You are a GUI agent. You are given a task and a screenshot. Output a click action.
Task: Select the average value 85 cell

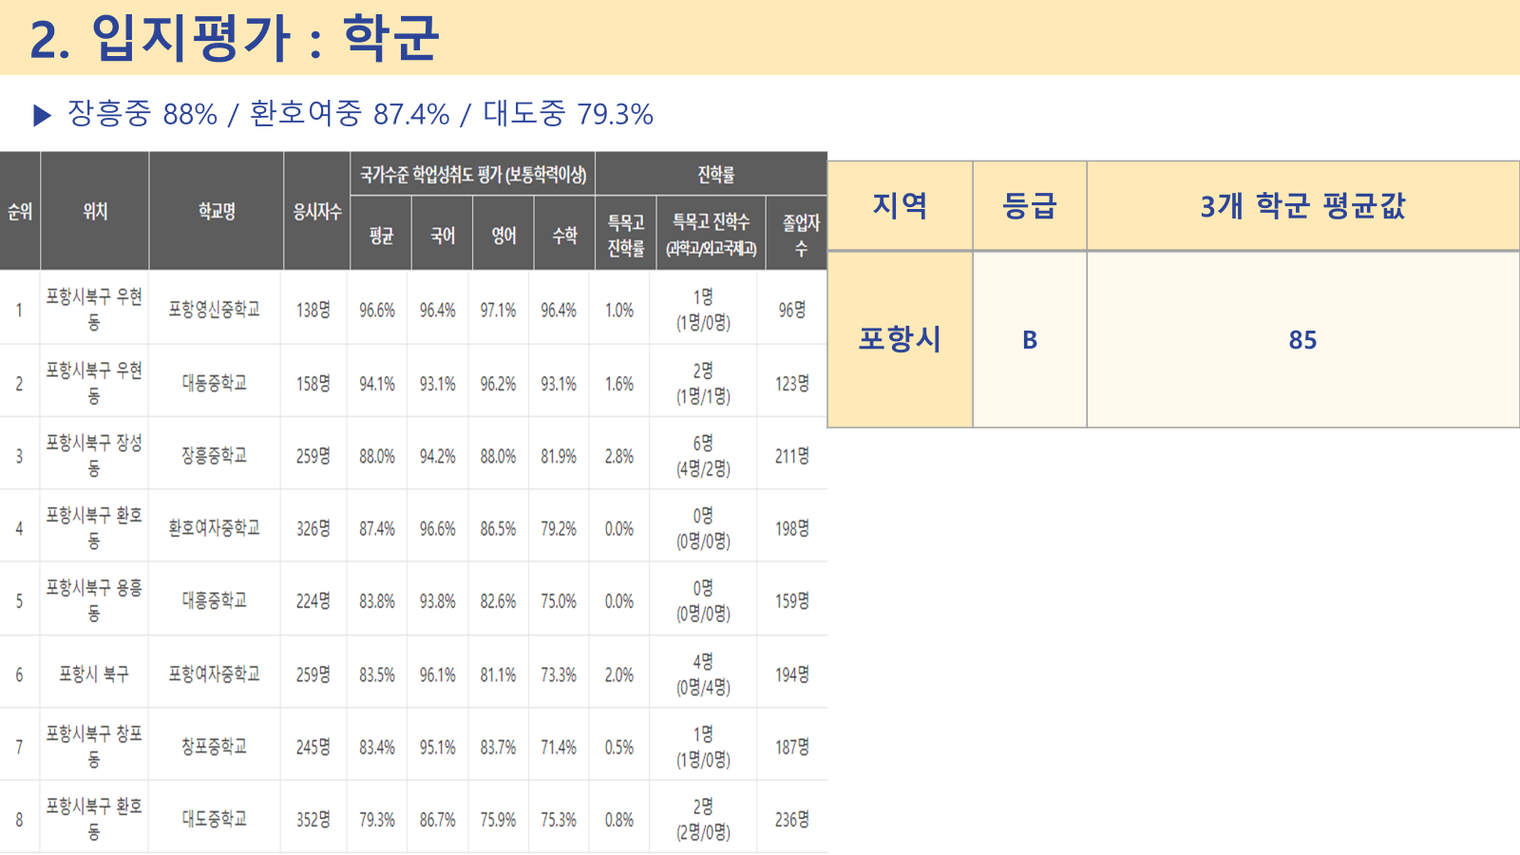(x=1303, y=340)
